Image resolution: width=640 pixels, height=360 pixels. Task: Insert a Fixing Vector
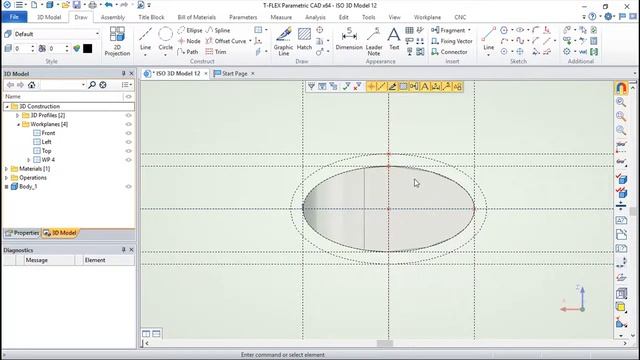tap(452, 41)
